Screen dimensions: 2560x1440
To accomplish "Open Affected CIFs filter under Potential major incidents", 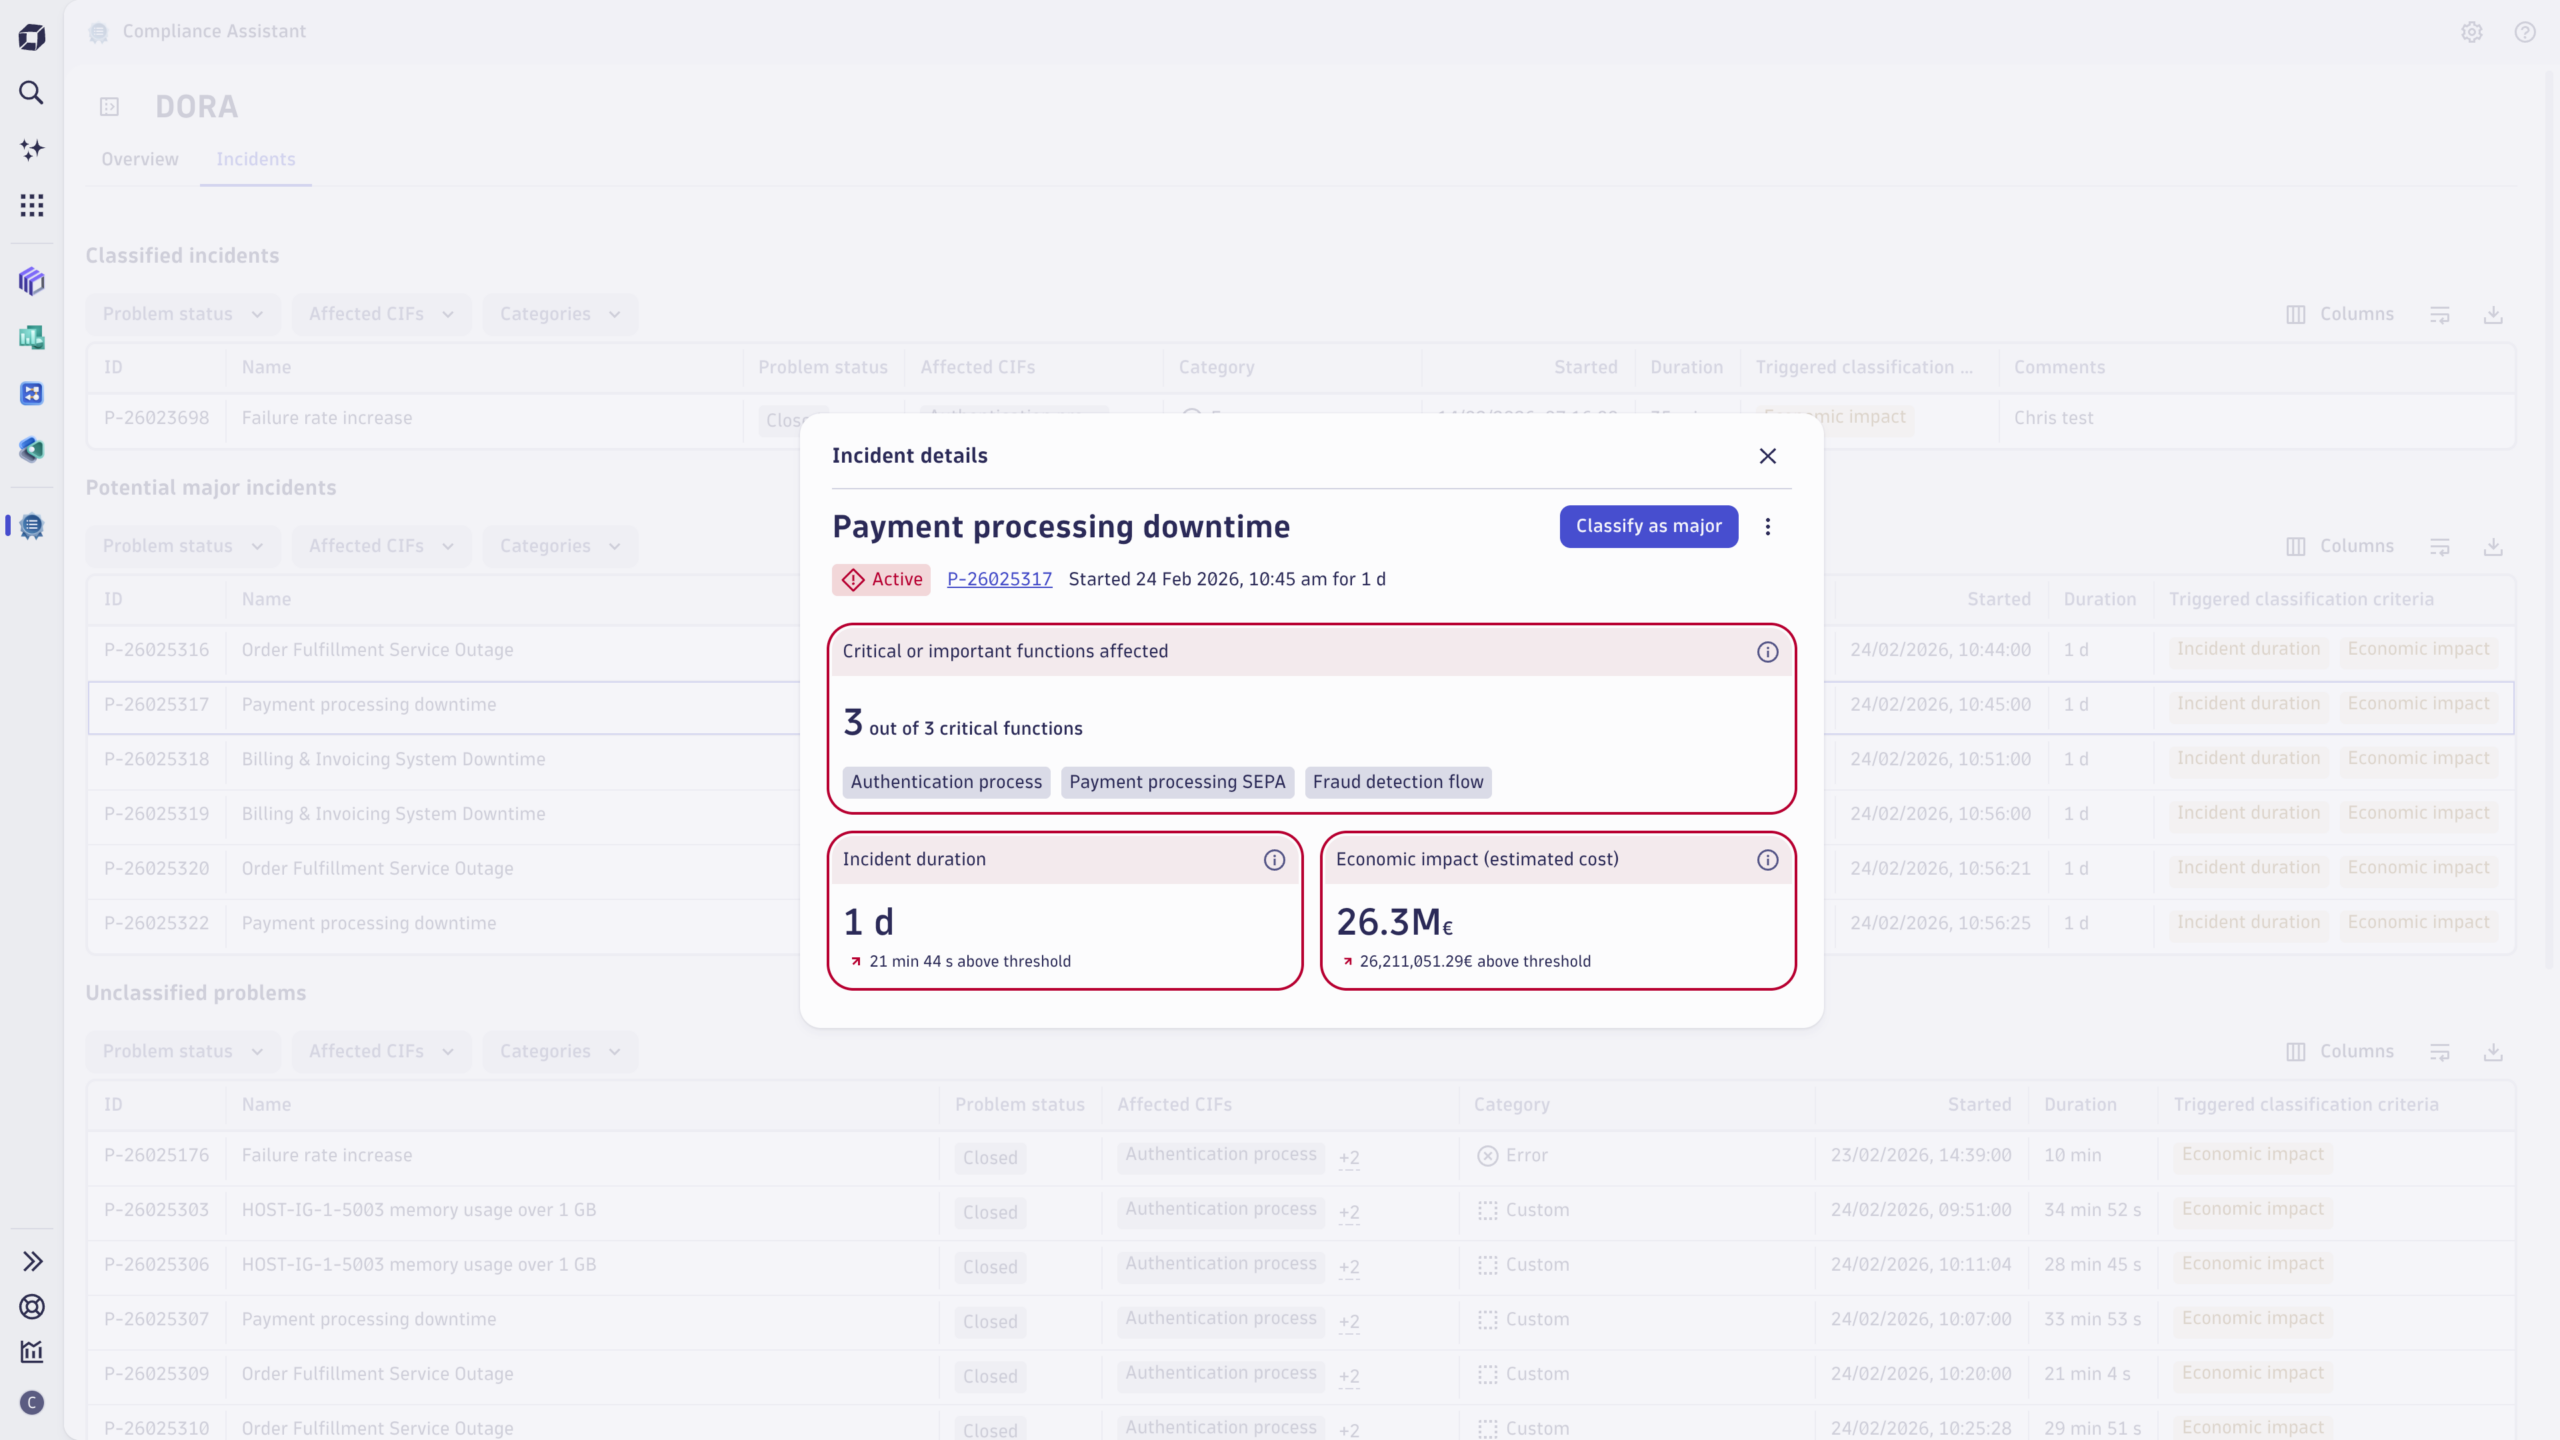I will pos(380,546).
